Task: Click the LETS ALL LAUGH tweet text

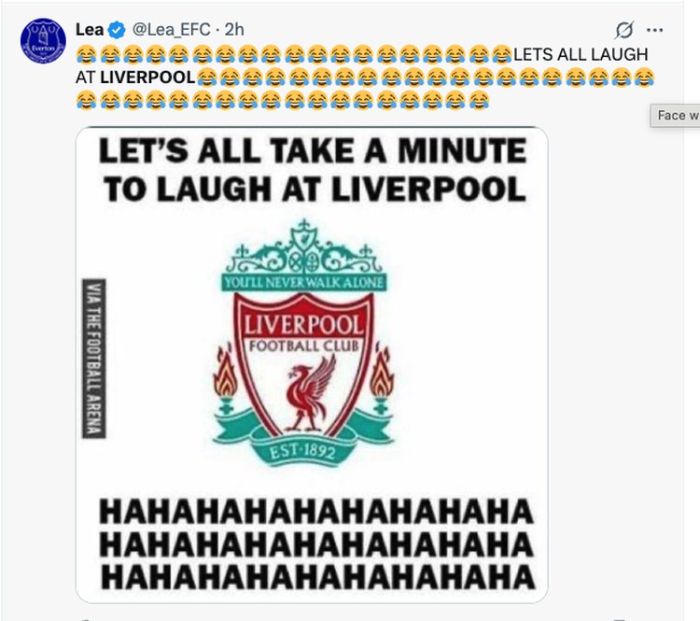Action: (581, 54)
